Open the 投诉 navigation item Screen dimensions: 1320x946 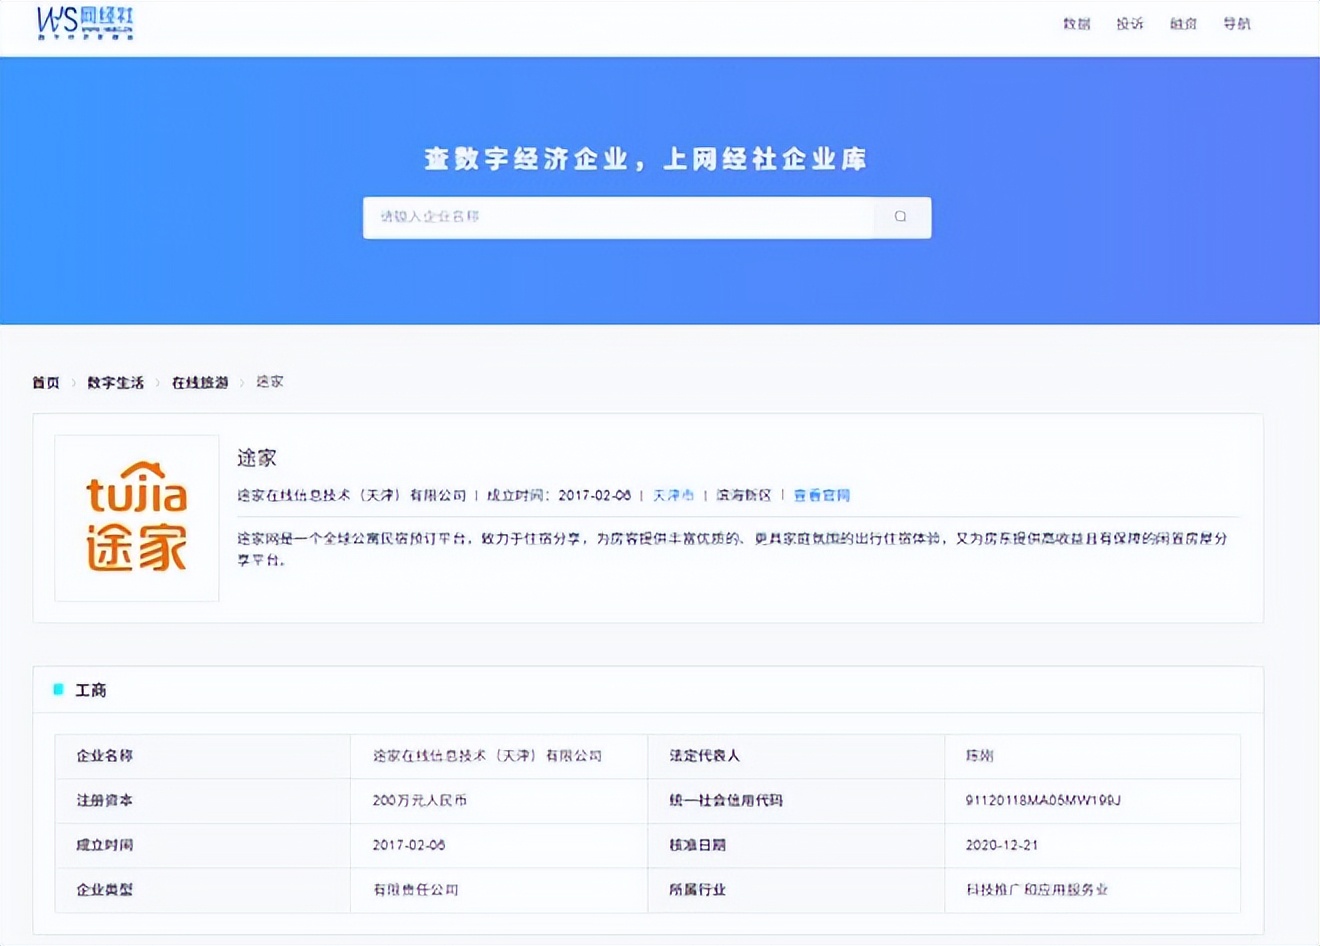(1130, 24)
